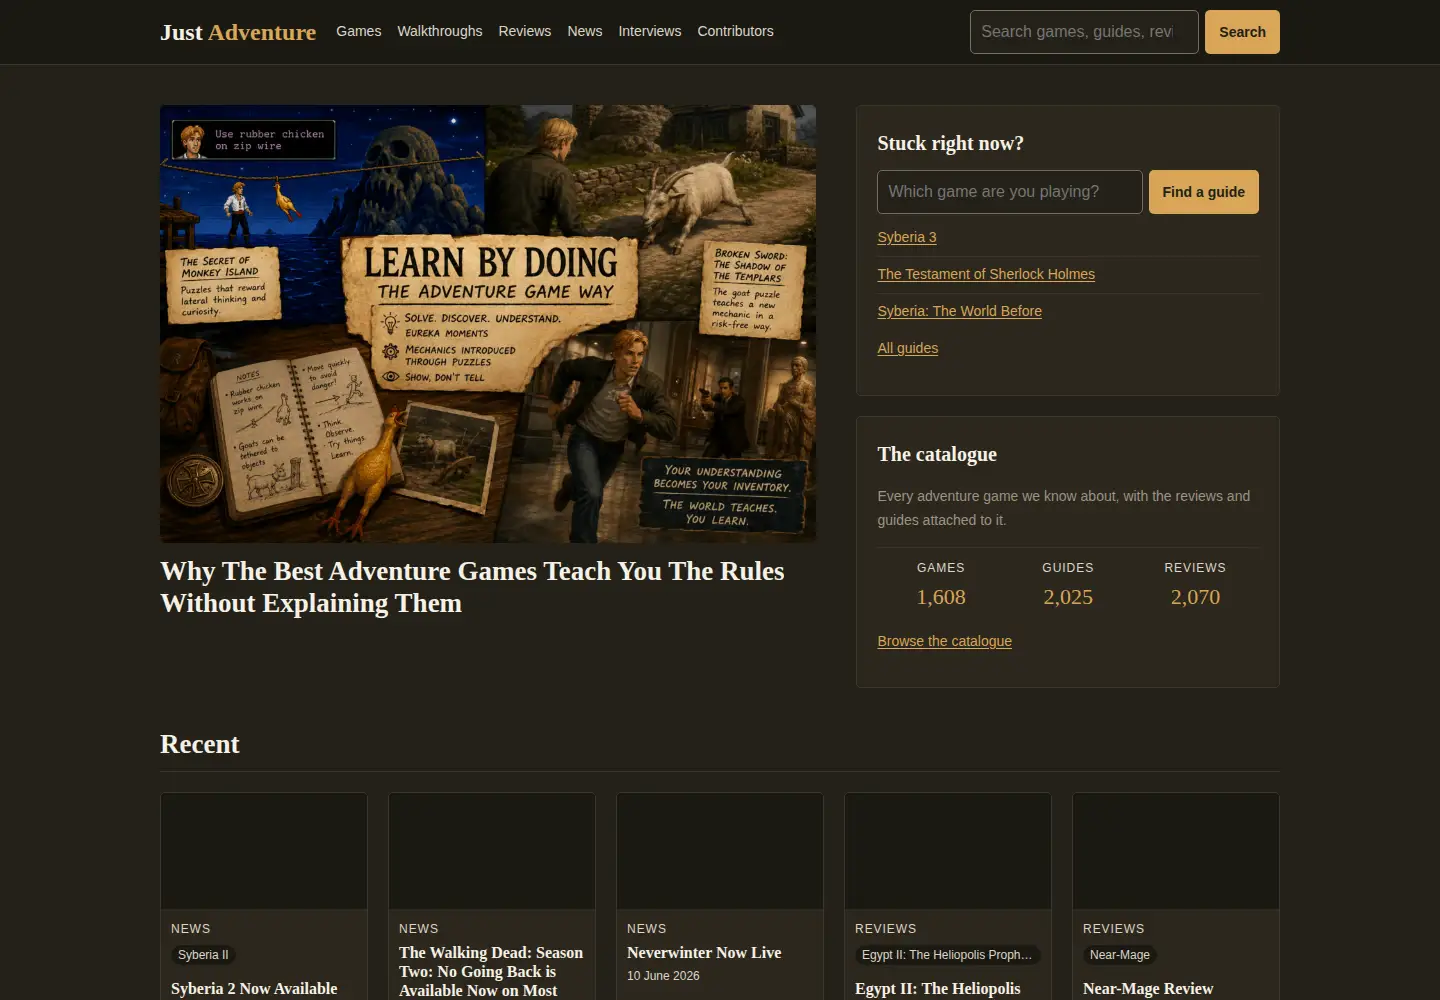Click the Egypt II: The Heliopolis Prophecy tag

(x=947, y=955)
